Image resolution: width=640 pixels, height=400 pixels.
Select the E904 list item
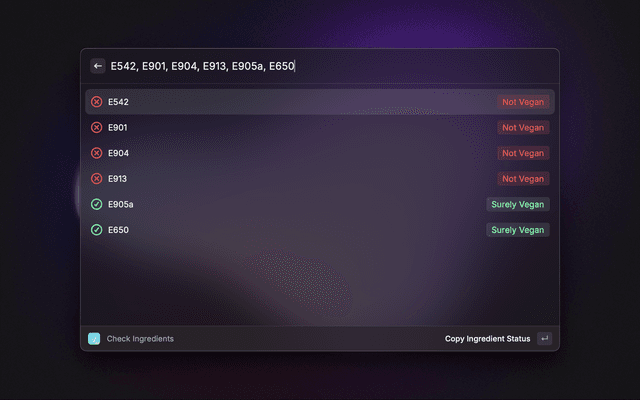point(320,153)
